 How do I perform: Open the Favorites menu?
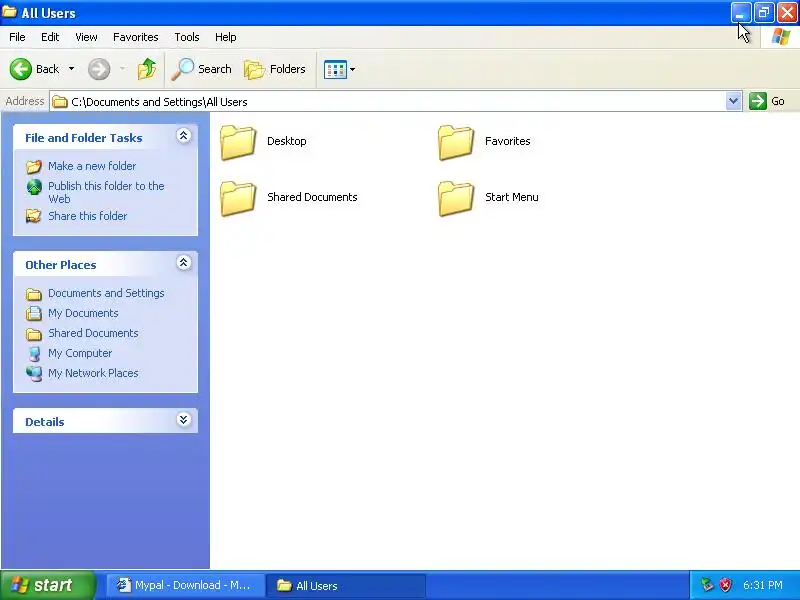point(136,37)
